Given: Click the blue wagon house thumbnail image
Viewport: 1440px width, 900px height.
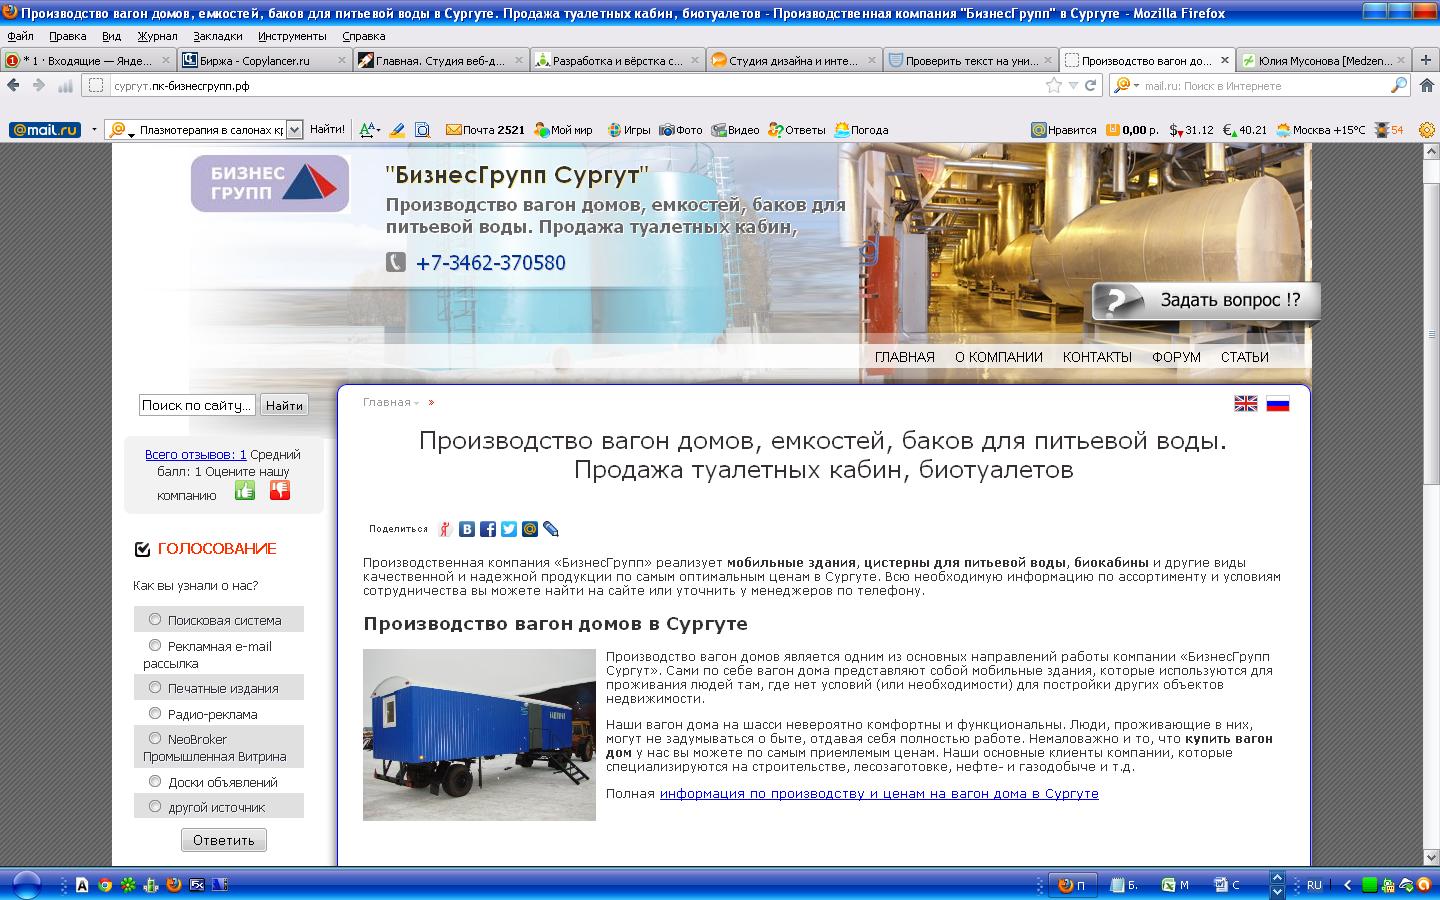Looking at the screenshot, I should point(479,735).
